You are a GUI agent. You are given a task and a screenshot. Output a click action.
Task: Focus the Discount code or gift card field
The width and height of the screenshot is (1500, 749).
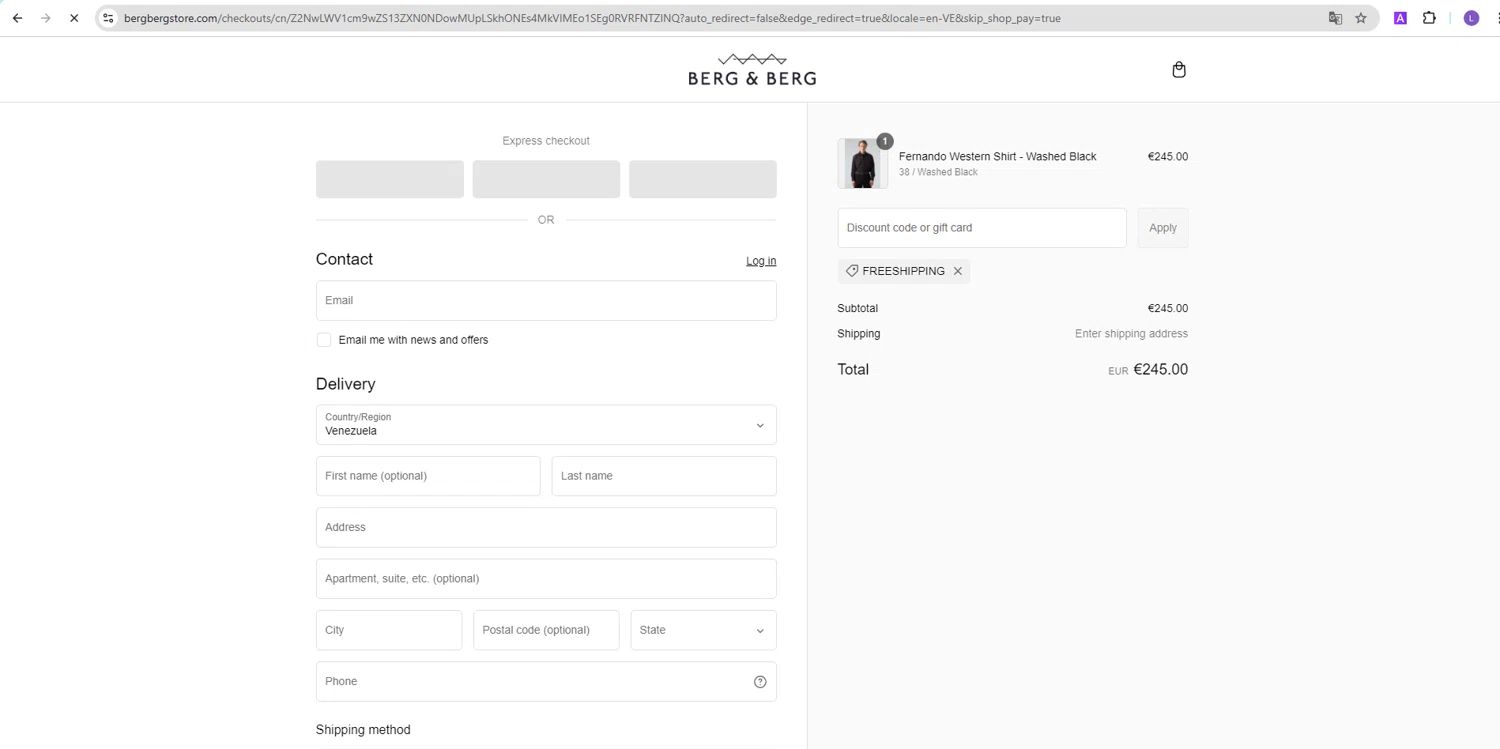click(x=982, y=228)
